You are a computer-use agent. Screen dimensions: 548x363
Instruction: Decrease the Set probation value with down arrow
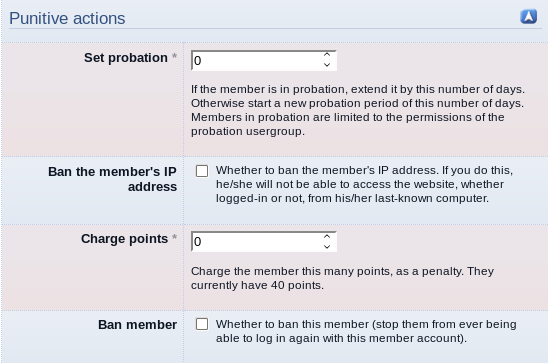327,65
